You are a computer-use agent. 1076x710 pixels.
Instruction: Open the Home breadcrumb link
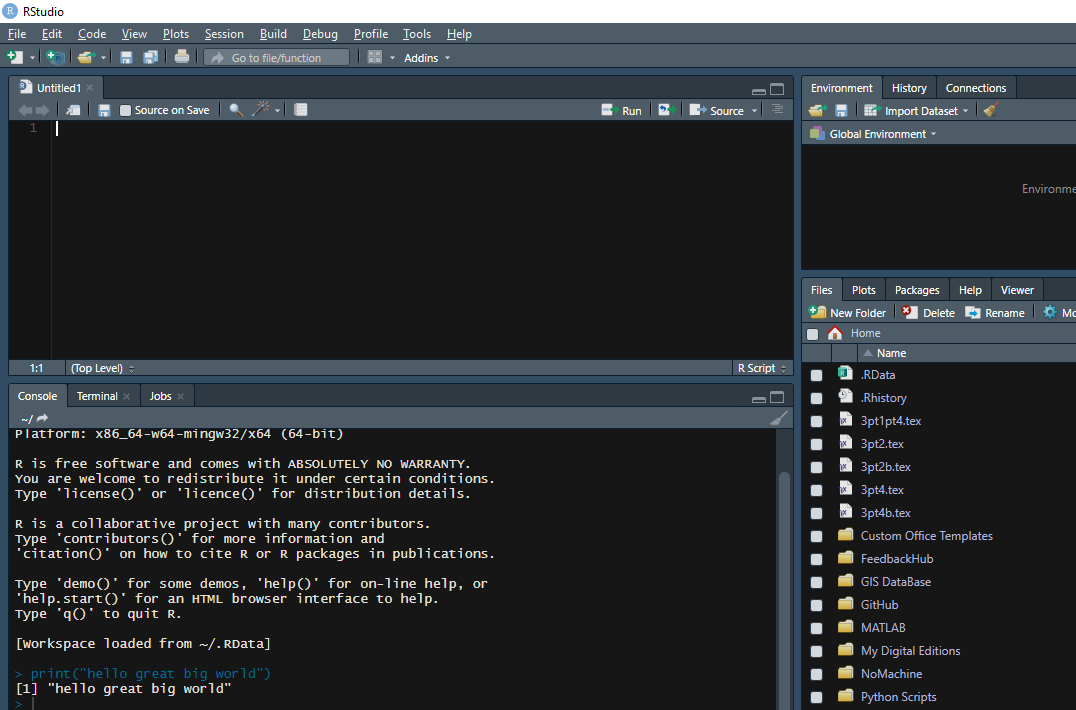(865, 333)
